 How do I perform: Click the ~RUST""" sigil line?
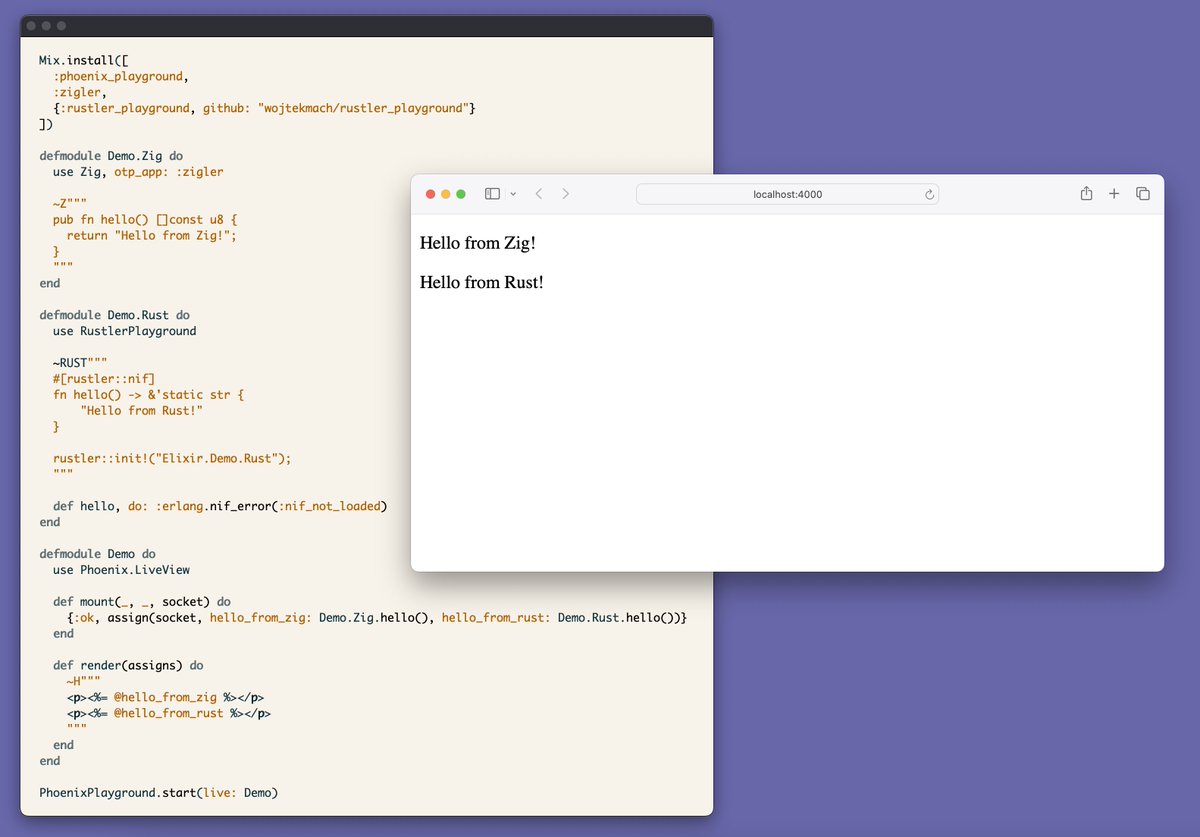point(80,363)
